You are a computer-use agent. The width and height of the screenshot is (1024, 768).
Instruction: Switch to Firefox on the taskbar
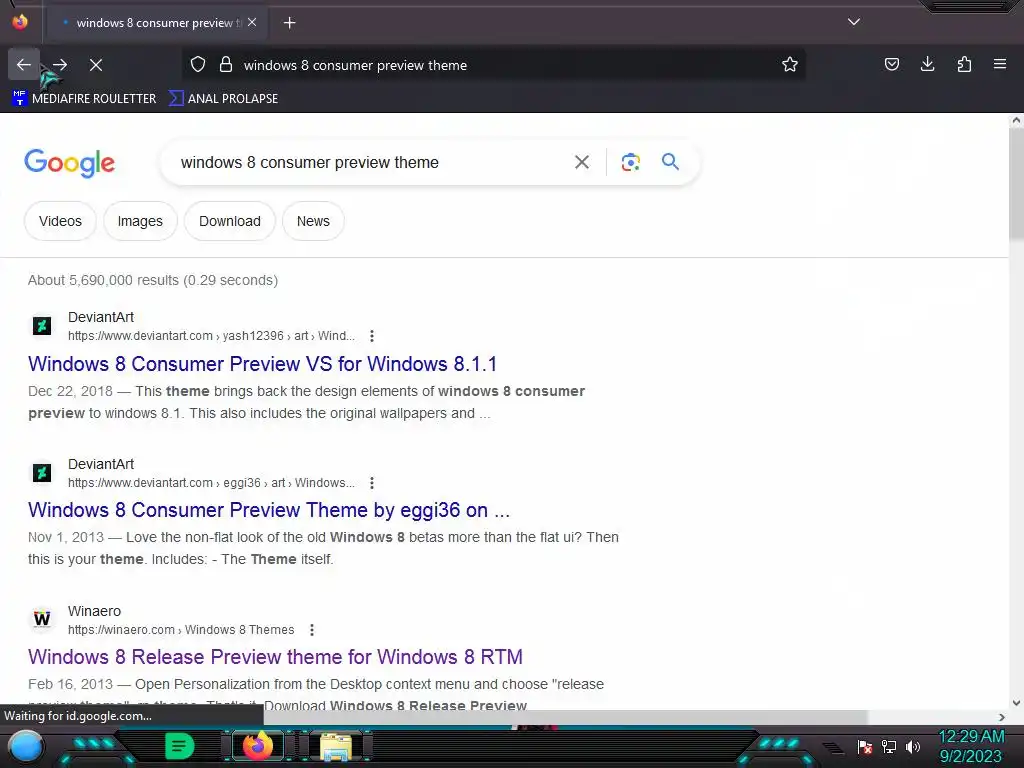(x=258, y=746)
